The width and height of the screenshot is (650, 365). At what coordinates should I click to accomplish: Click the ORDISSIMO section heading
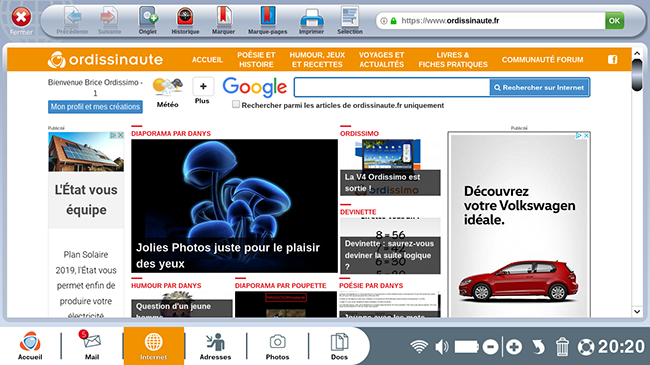tap(359, 134)
